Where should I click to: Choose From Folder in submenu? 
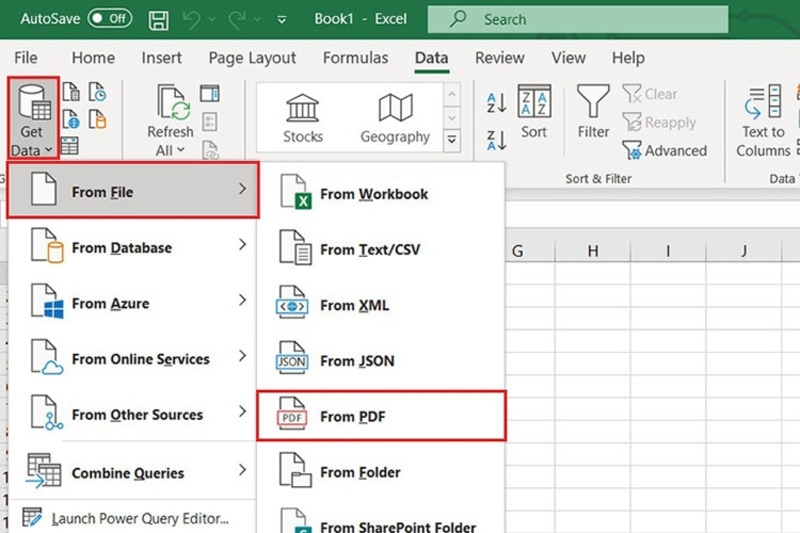point(381,472)
